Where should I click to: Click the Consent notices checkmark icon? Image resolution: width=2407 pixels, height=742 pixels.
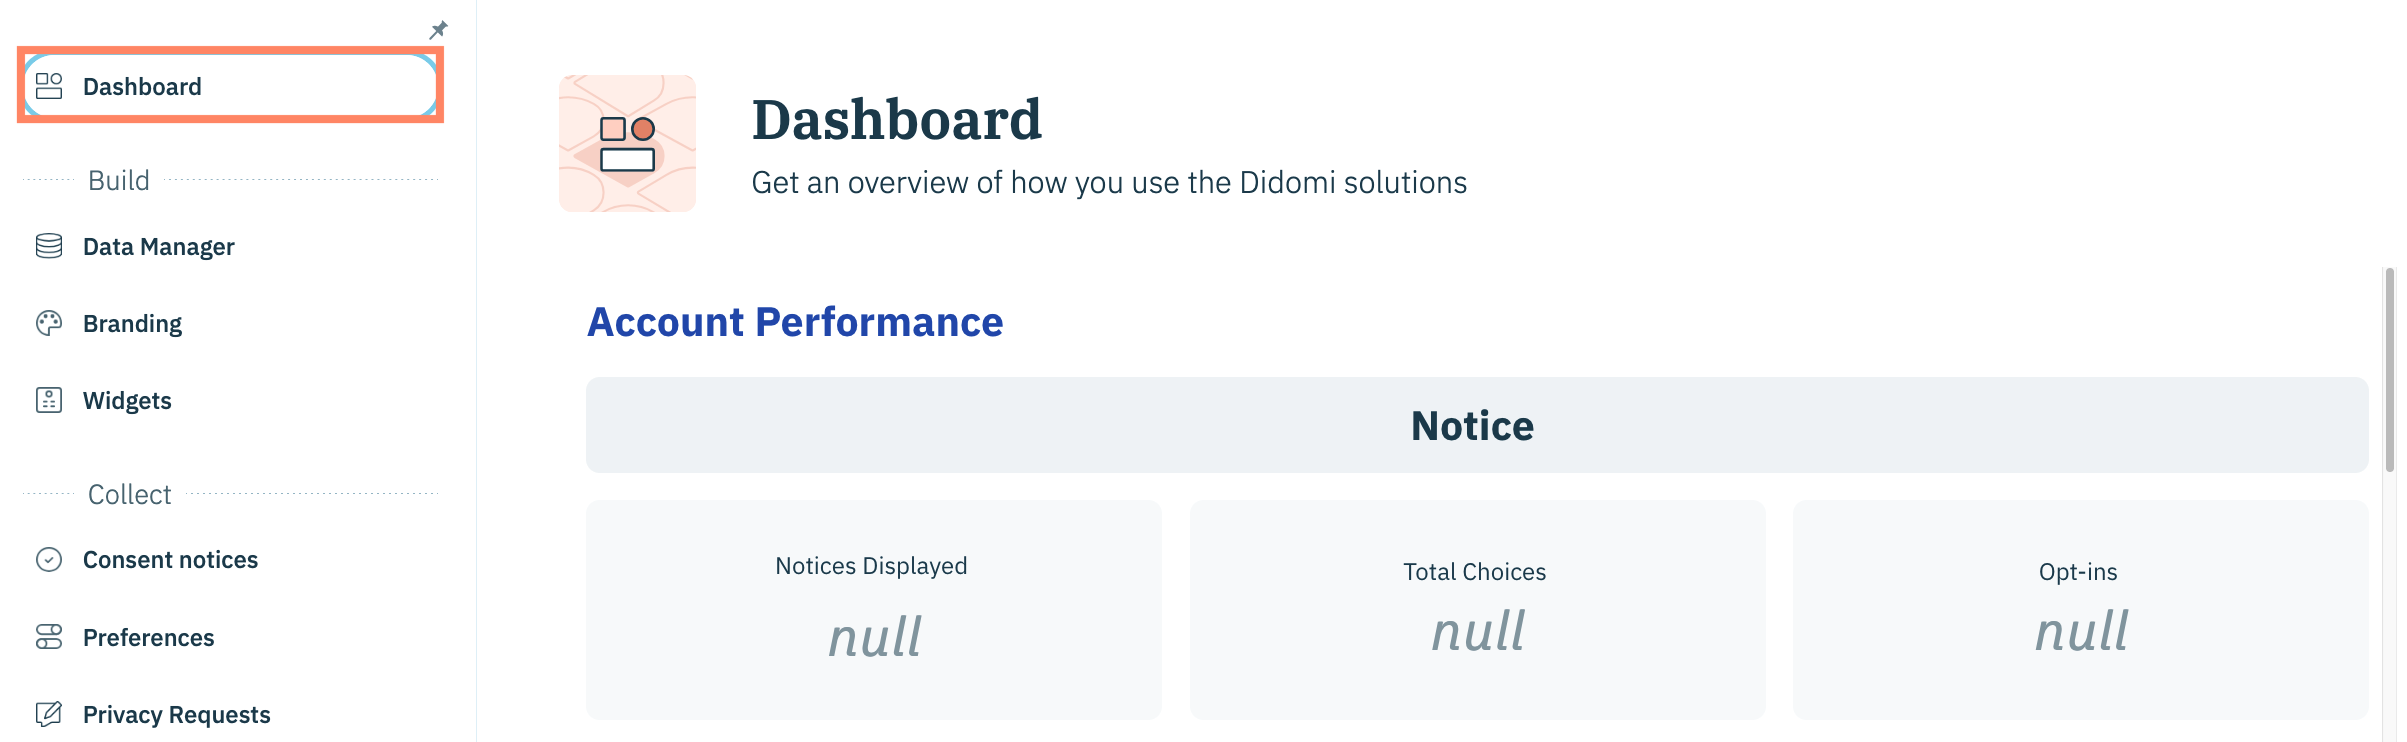pyautogui.click(x=49, y=559)
